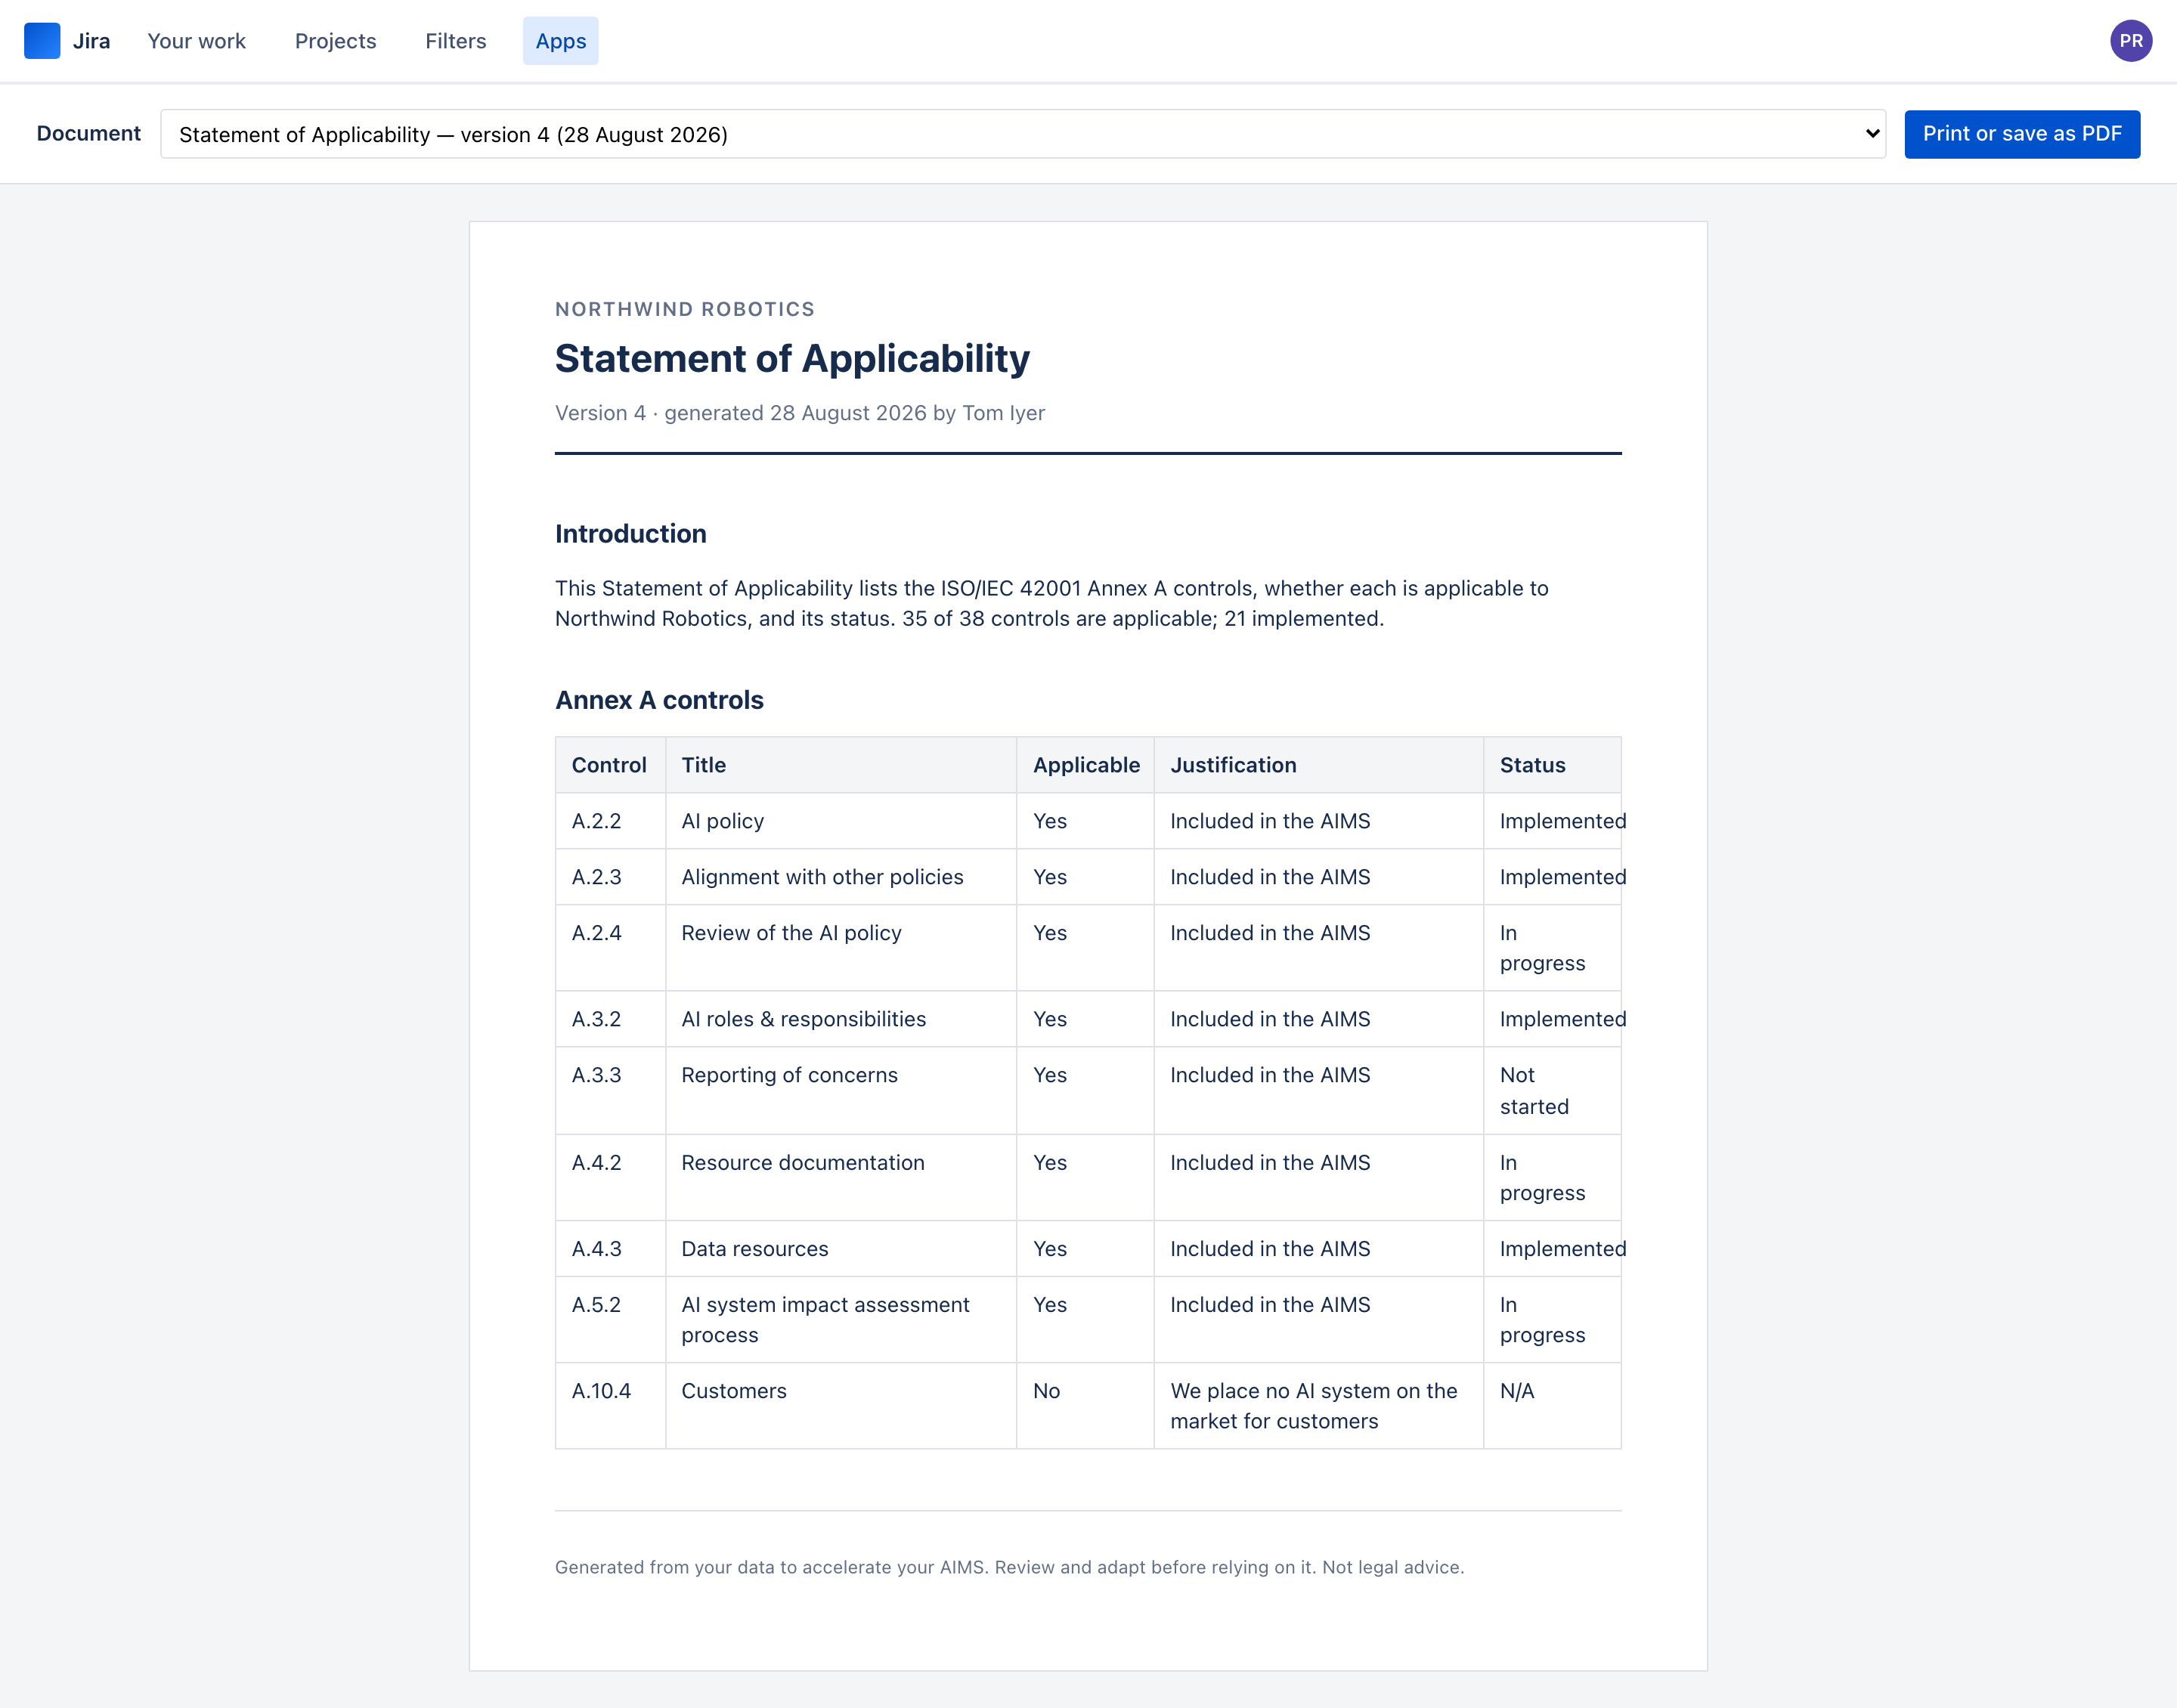2177x1708 pixels.
Task: Click control ID A.4.3
Action: coord(596,1249)
